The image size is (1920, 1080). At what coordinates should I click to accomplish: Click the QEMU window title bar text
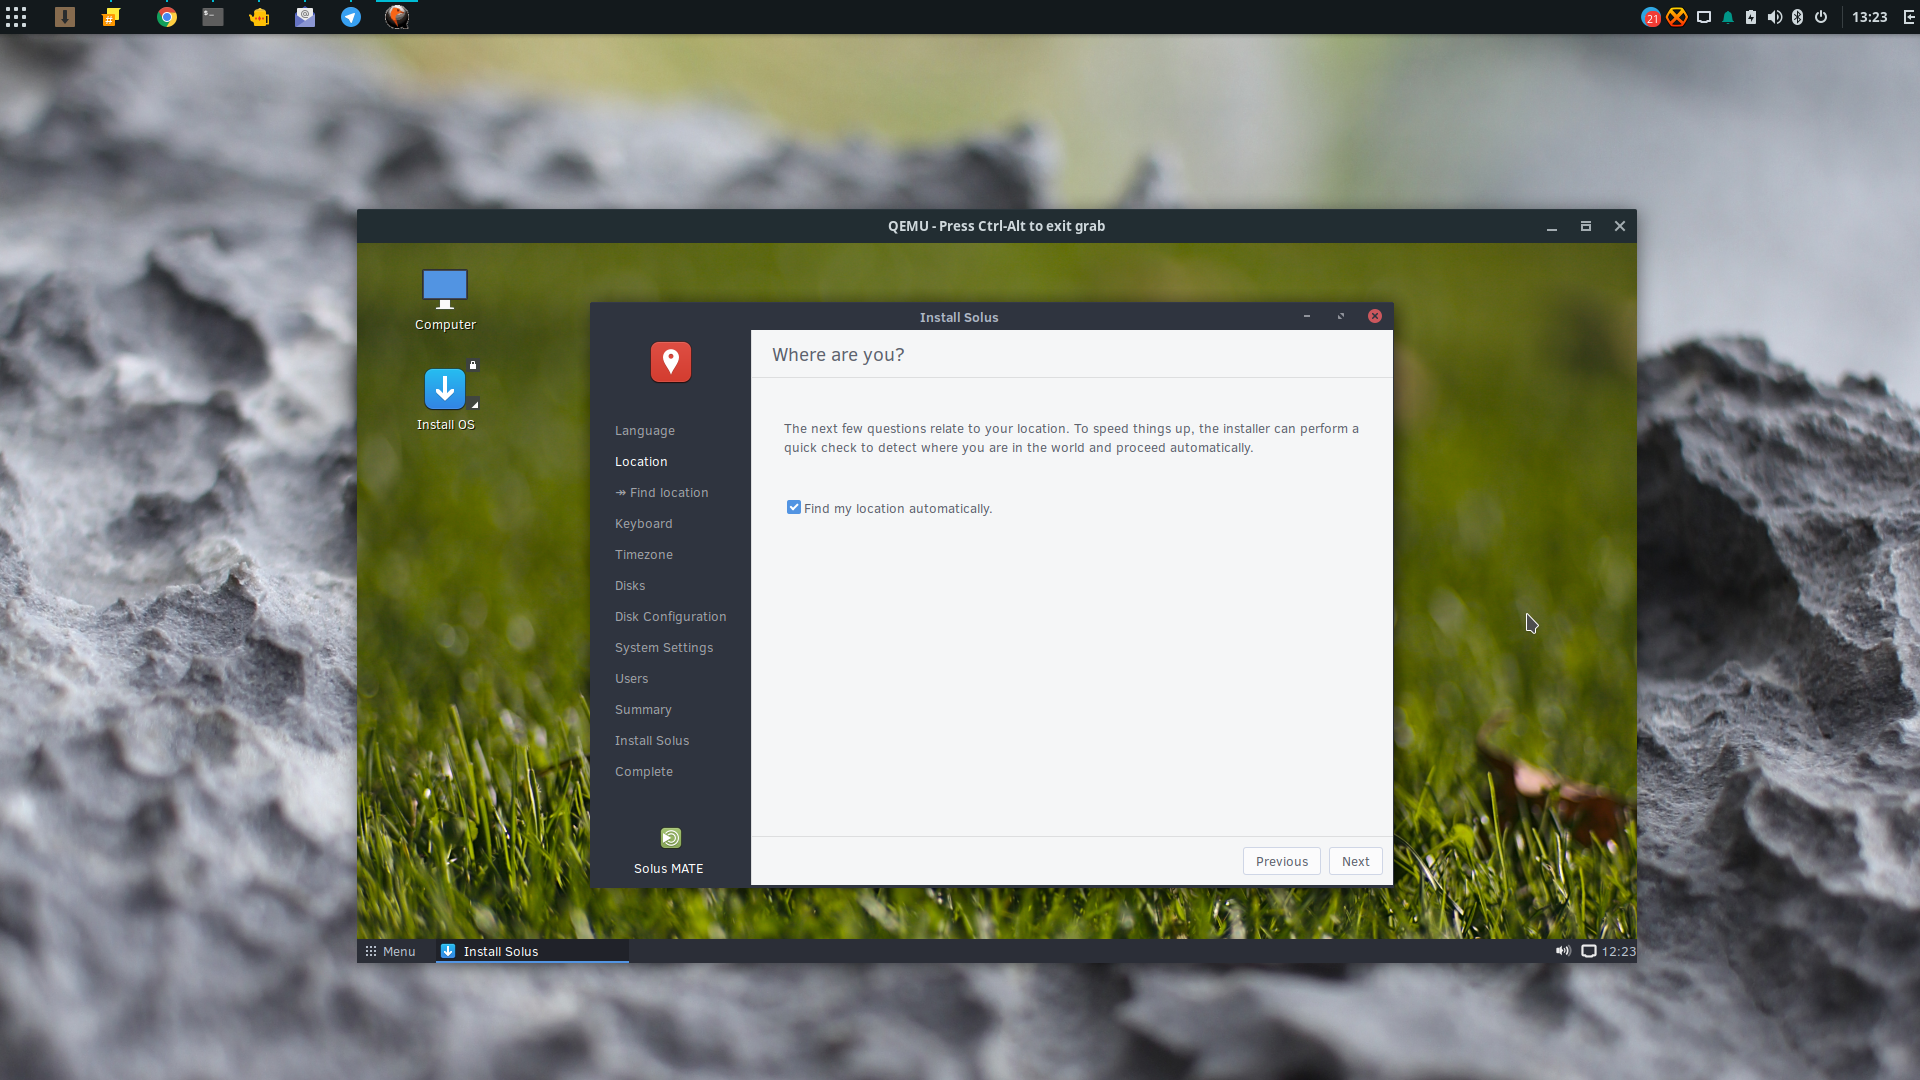tap(996, 226)
